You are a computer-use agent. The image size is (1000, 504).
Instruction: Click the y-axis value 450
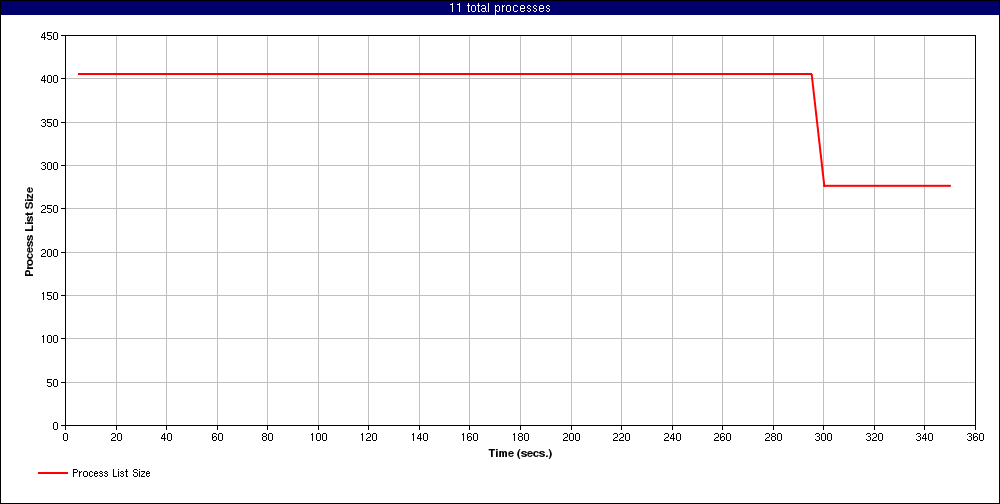click(x=52, y=36)
